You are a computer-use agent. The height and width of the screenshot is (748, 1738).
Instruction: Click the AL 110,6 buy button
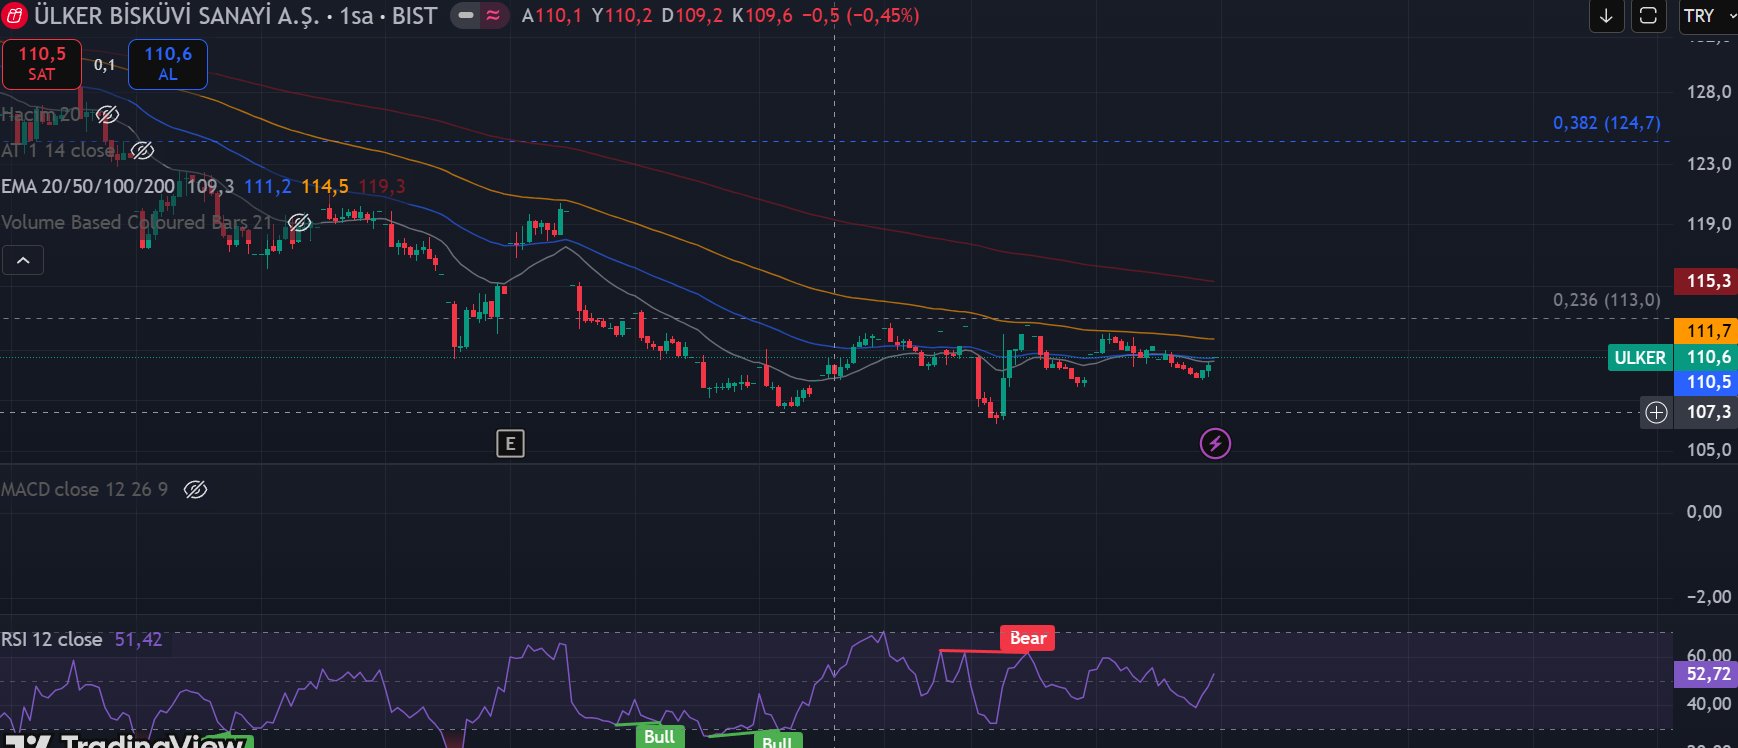[x=168, y=64]
